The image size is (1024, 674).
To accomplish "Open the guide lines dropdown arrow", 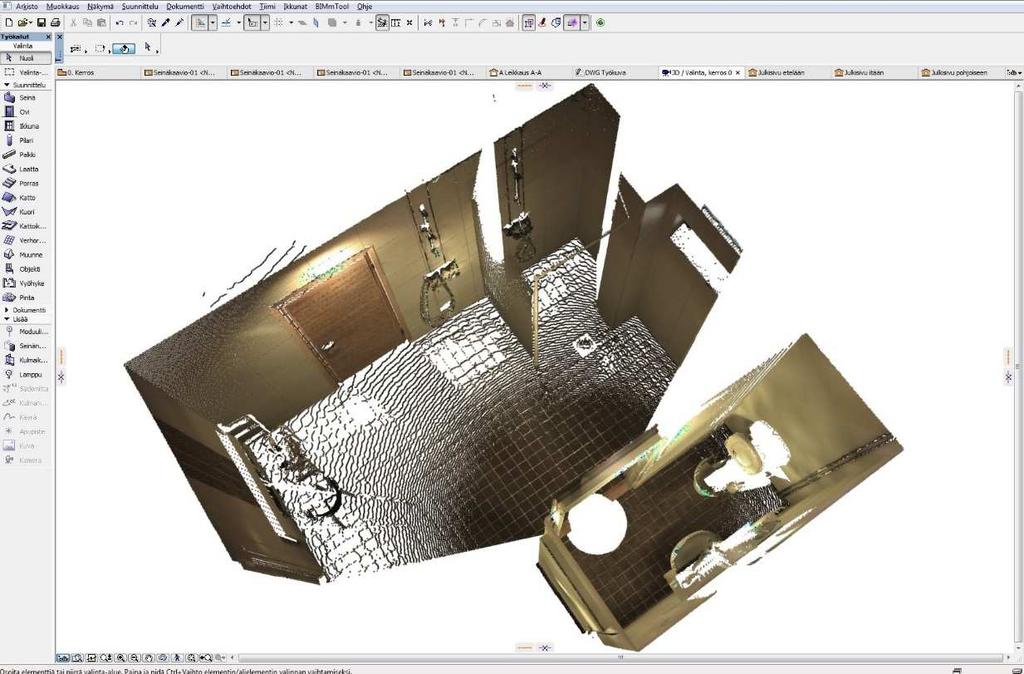I will (212, 23).
